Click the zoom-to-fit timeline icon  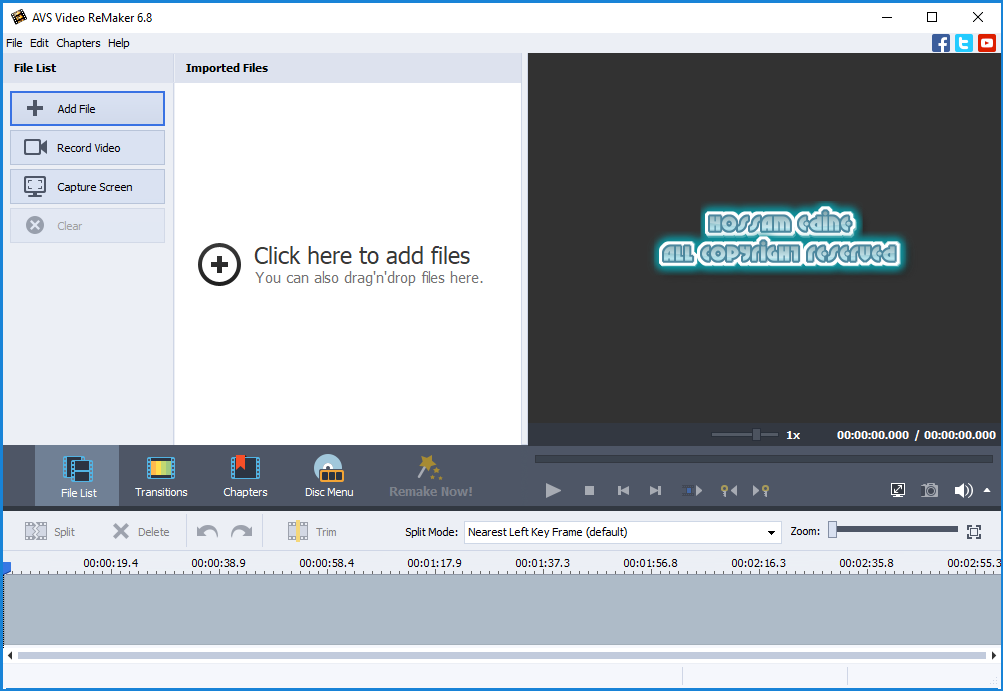pyautogui.click(x=974, y=532)
